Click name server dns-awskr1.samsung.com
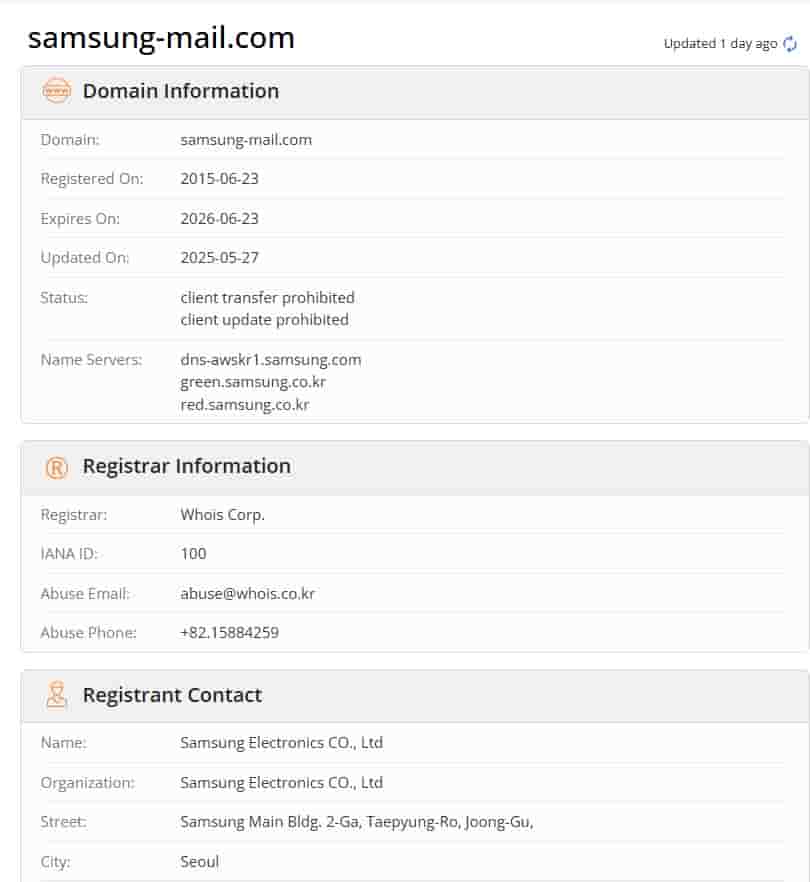 tap(271, 359)
